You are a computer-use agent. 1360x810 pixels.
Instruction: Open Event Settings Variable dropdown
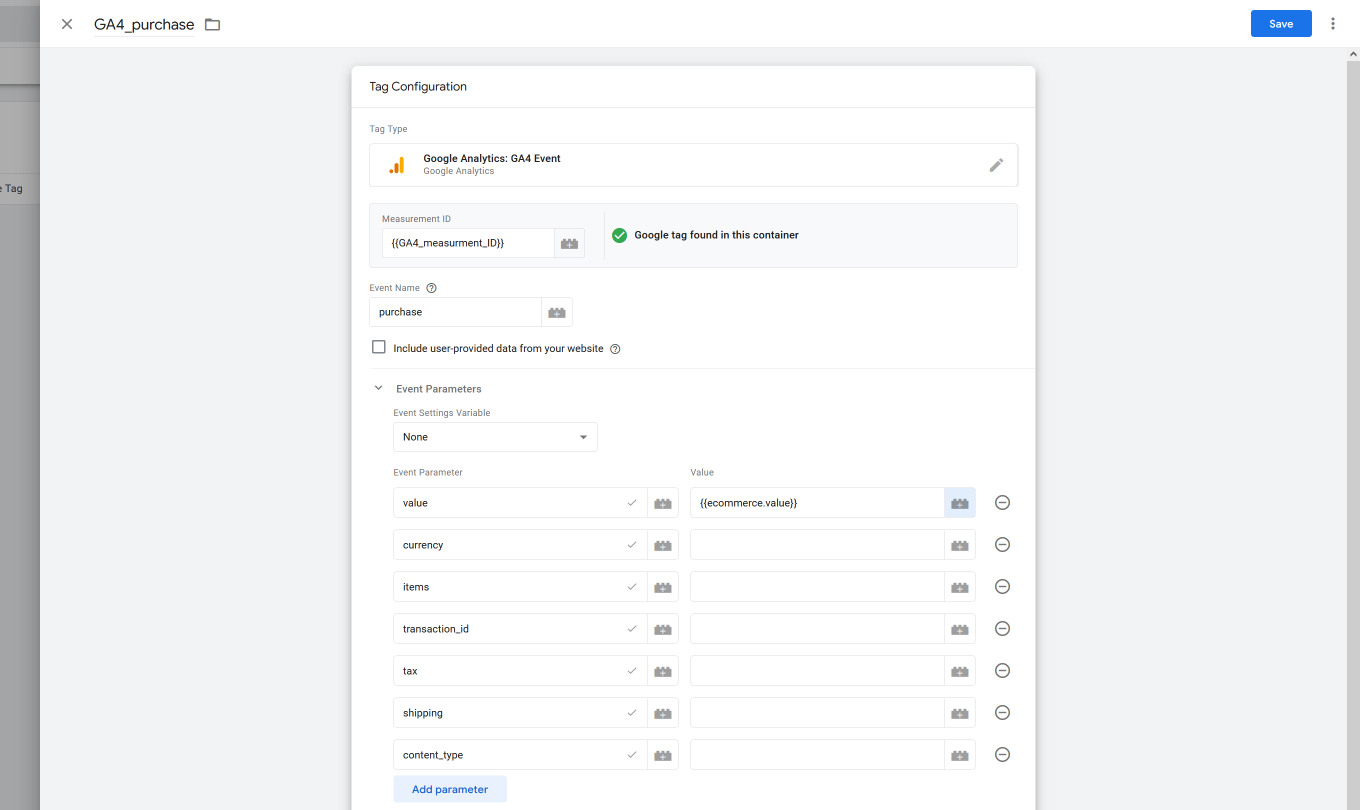coord(495,437)
